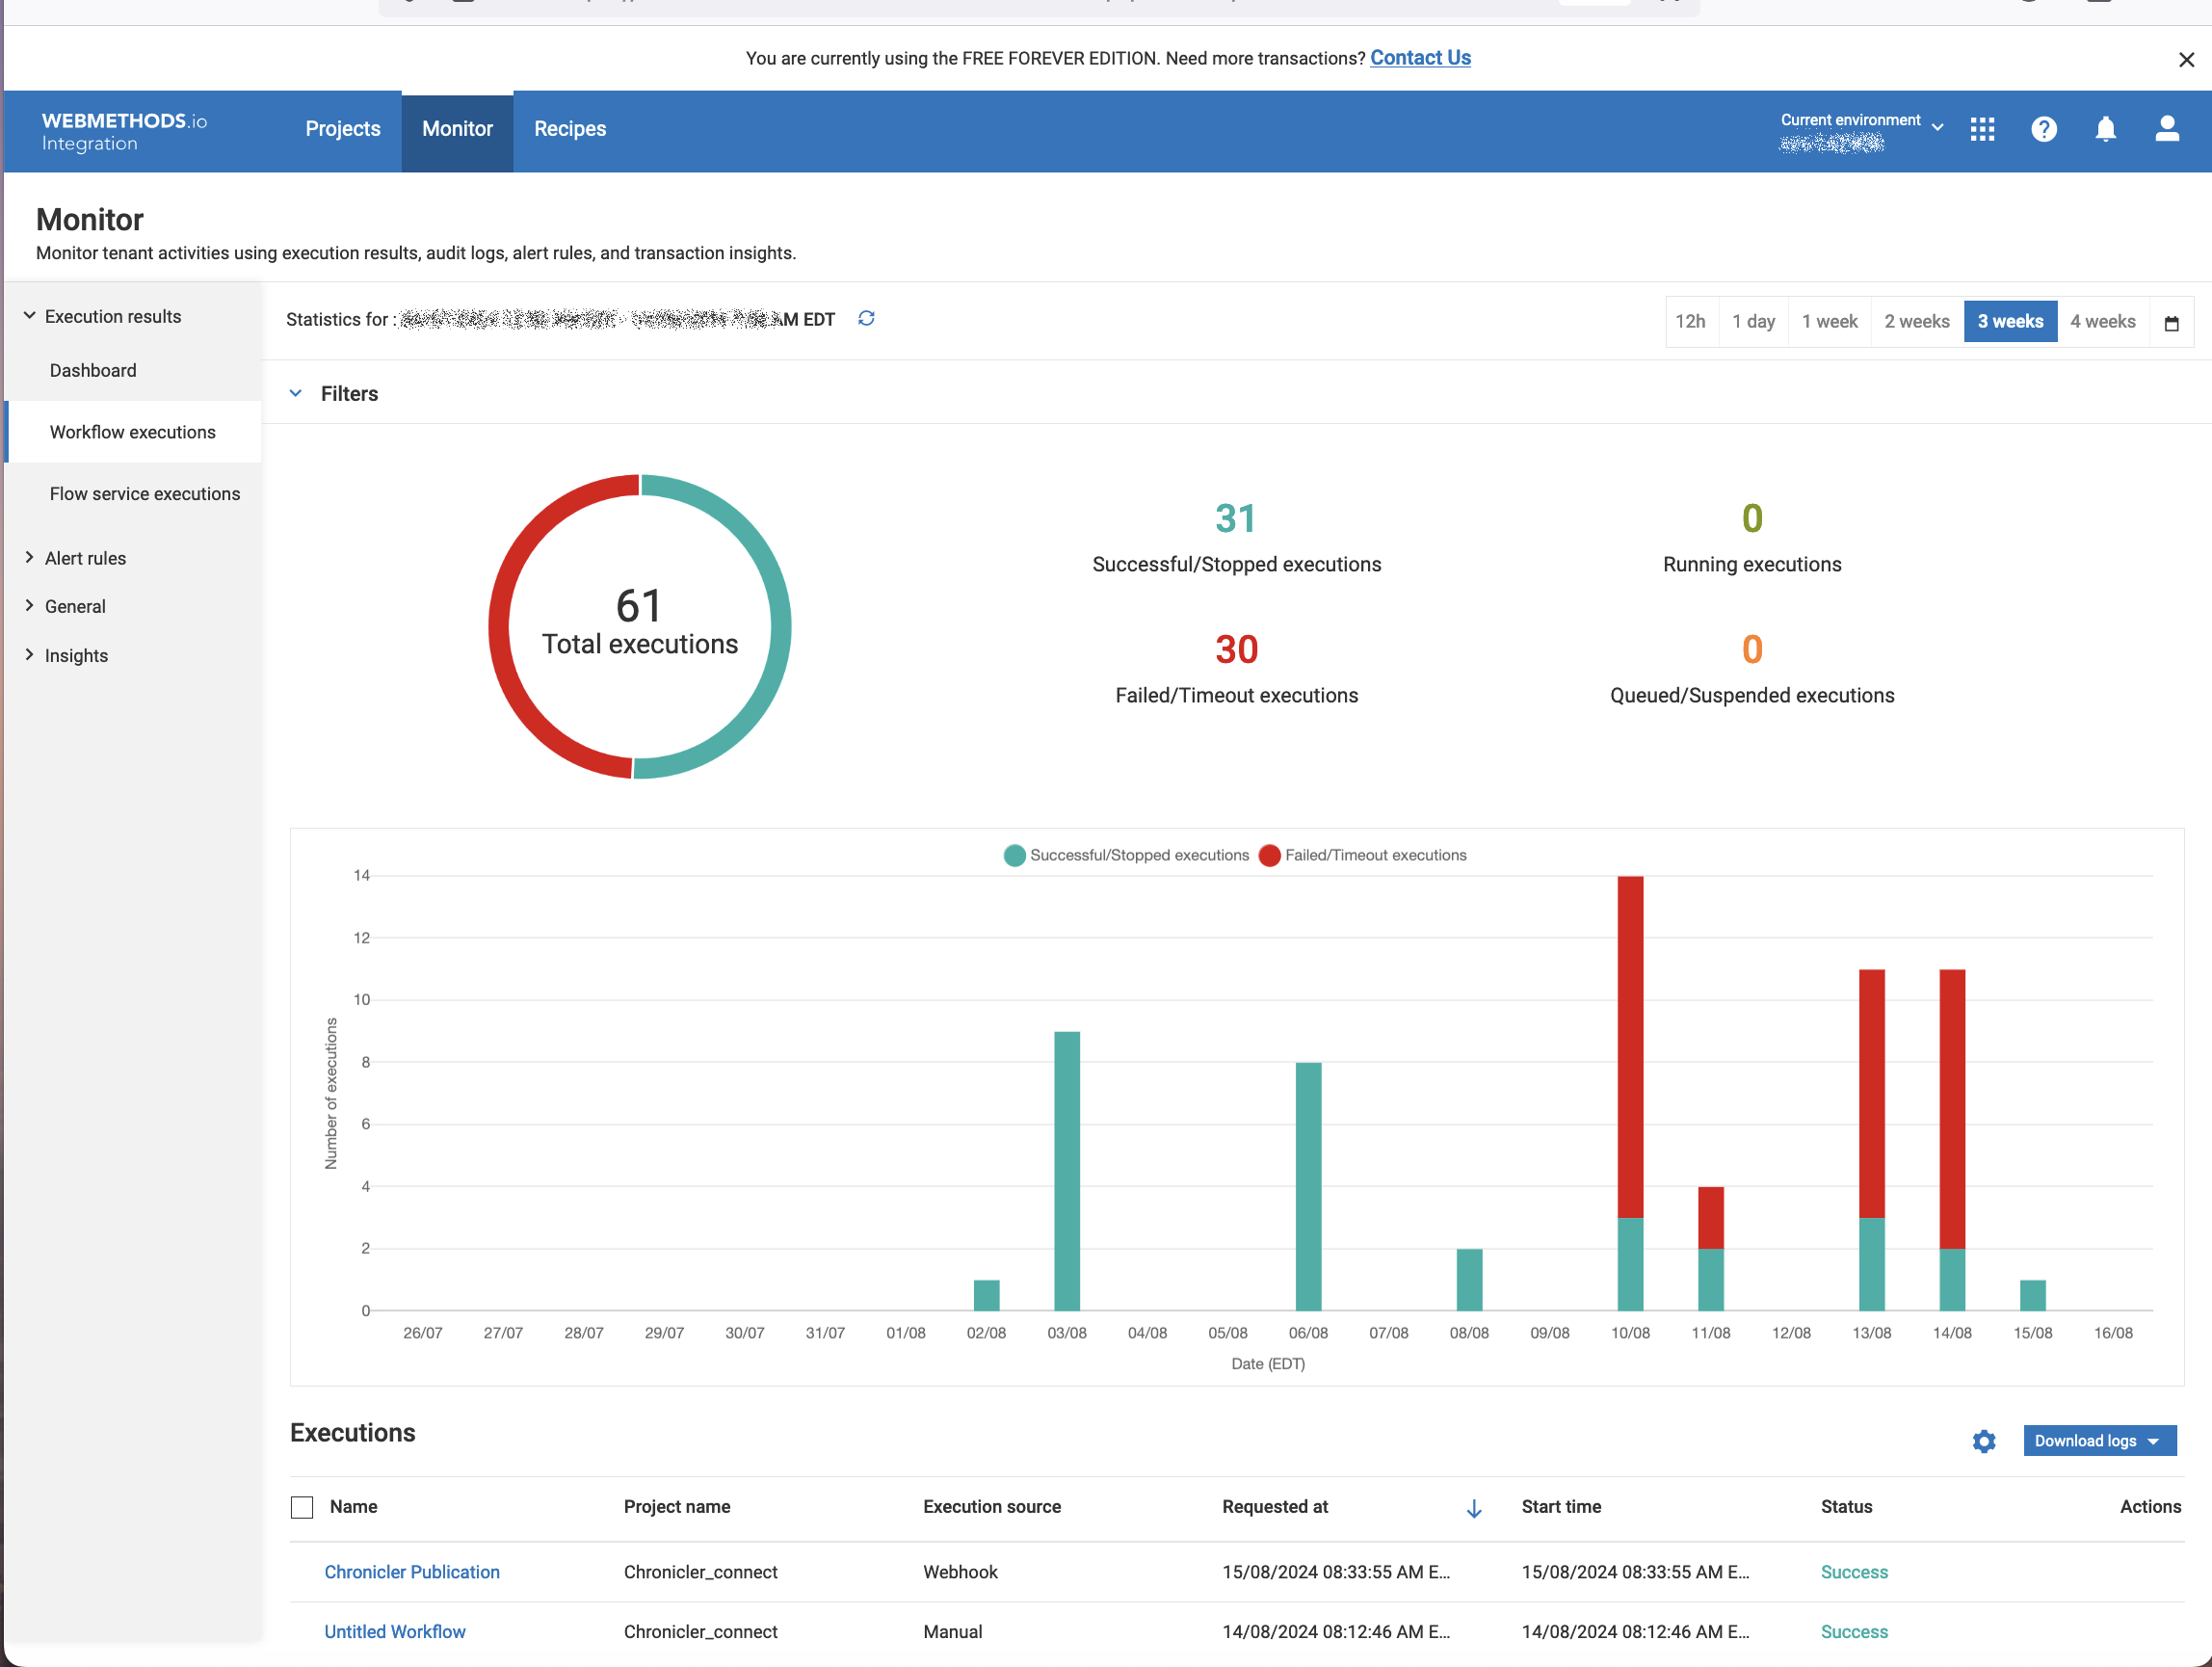Open the Contact Us link
The width and height of the screenshot is (2212, 1667).
1419,58
